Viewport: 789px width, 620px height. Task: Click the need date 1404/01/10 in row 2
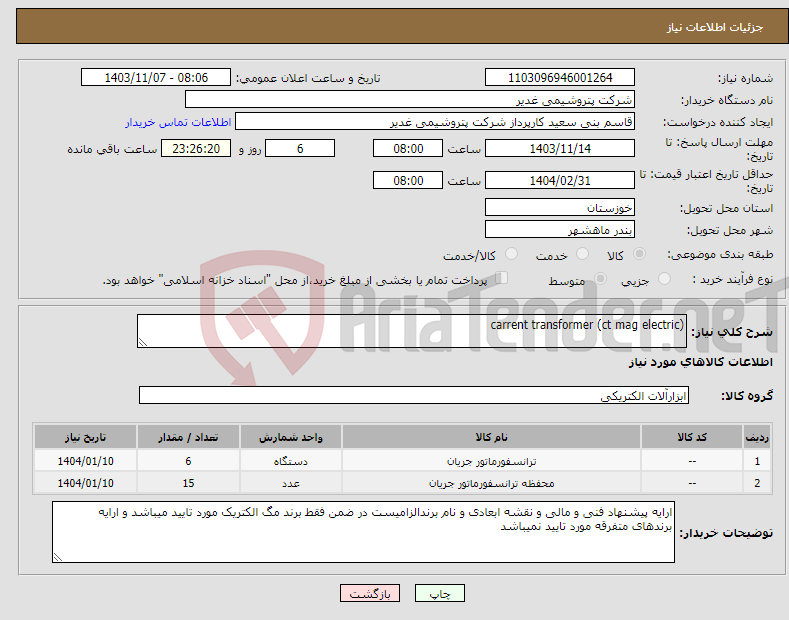[86, 483]
